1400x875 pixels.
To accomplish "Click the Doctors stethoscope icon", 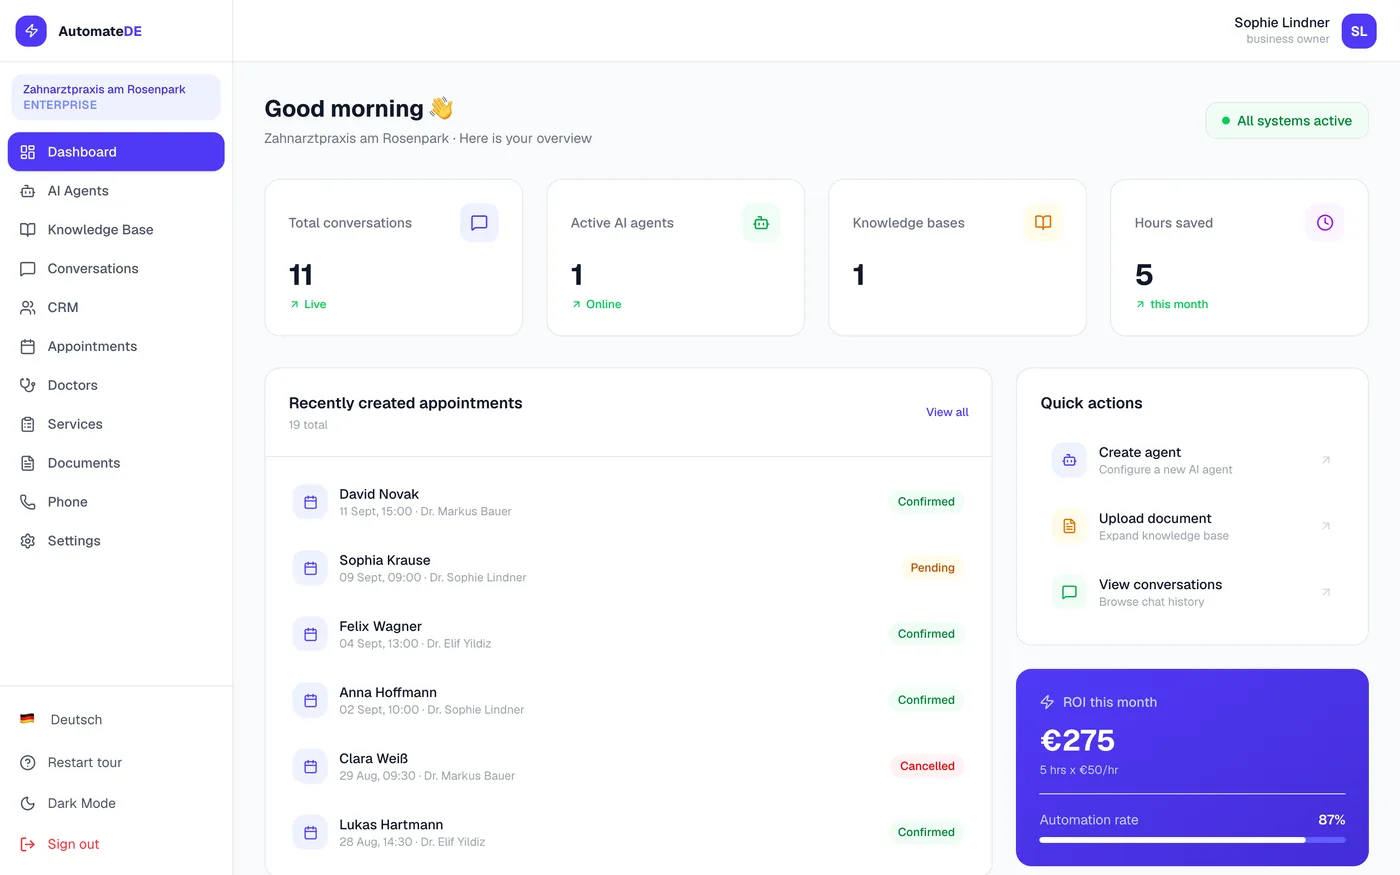I will pos(28,385).
